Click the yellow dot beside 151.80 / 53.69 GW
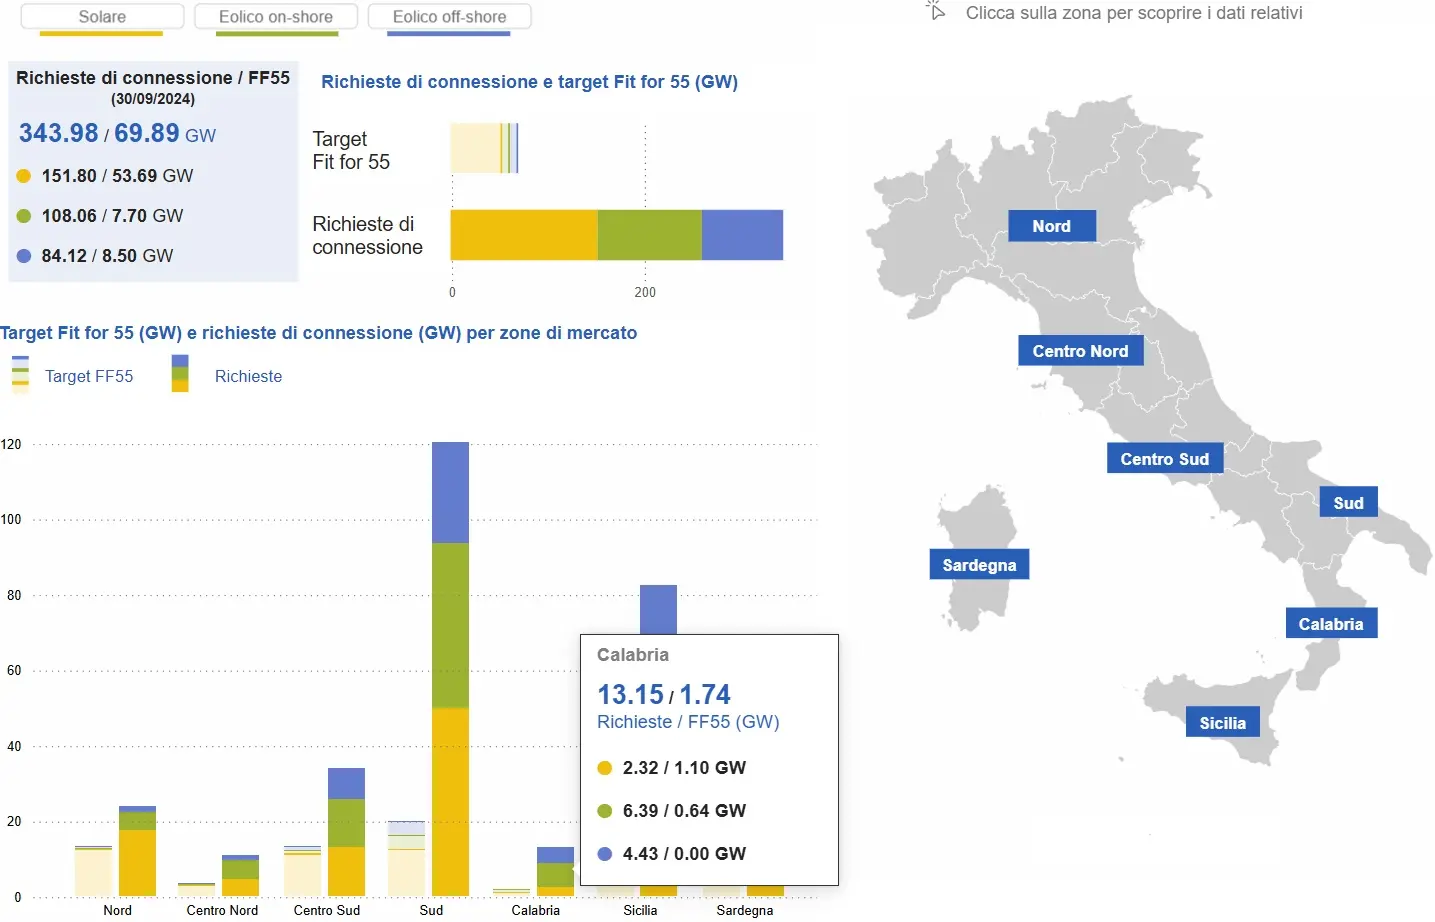Image resolution: width=1435 pixels, height=922 pixels. point(24,176)
